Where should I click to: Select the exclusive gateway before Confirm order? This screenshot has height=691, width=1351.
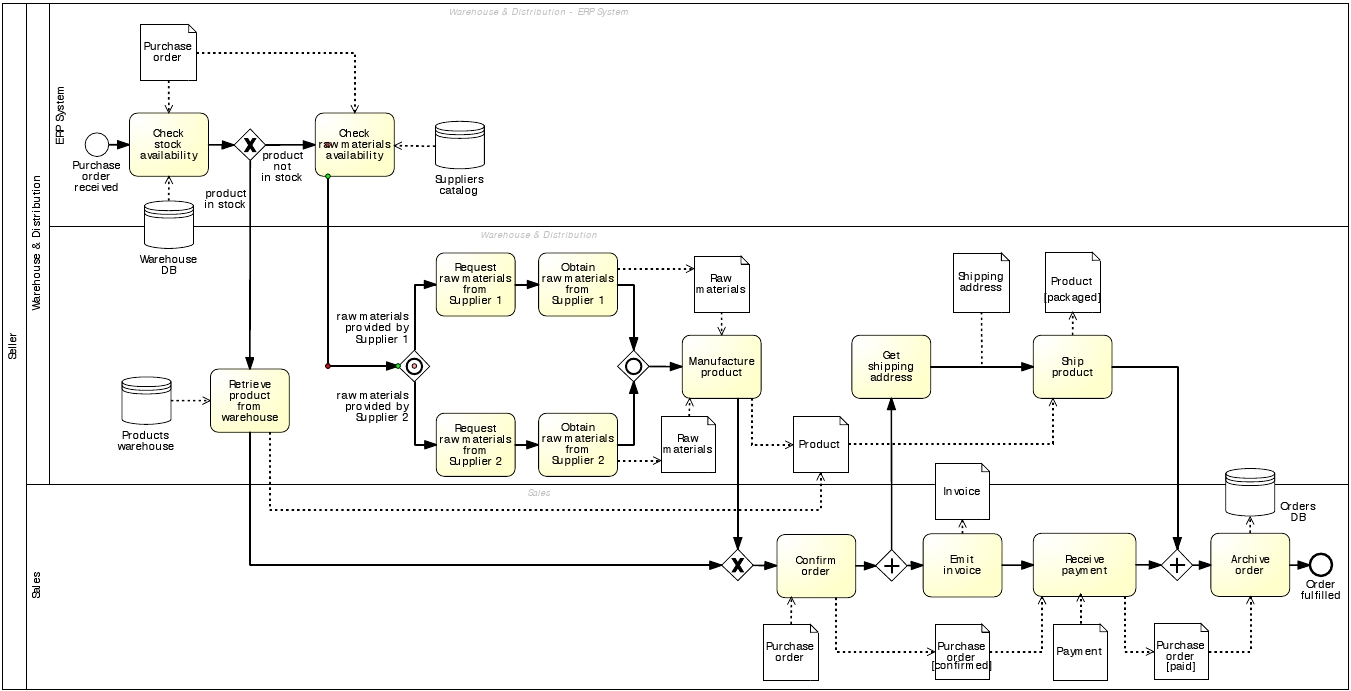tap(738, 565)
